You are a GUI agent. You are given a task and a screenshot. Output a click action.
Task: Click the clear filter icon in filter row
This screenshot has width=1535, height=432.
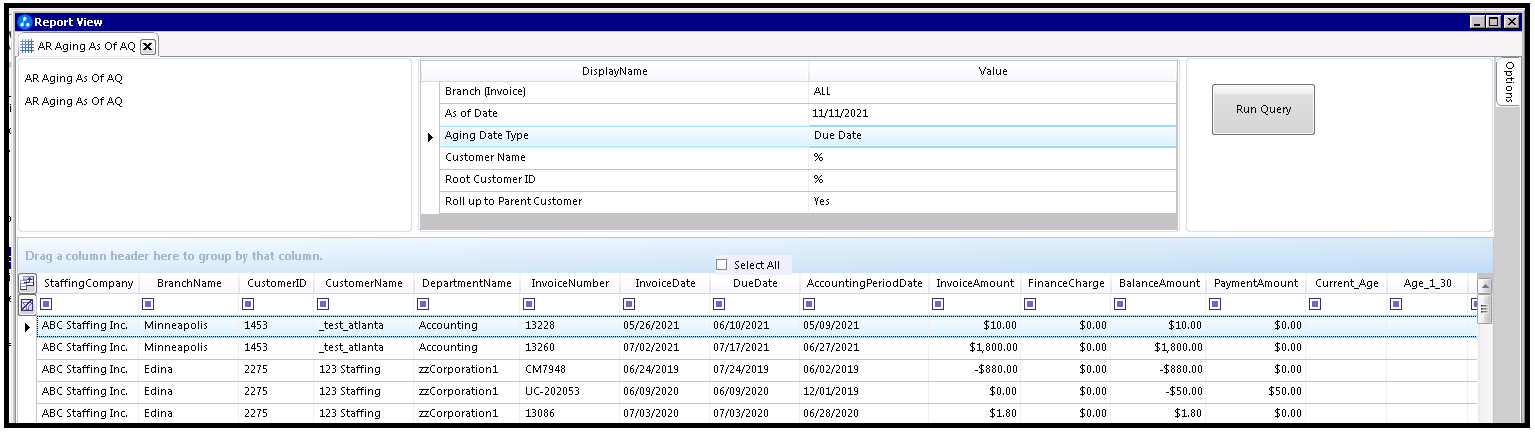click(x=27, y=304)
